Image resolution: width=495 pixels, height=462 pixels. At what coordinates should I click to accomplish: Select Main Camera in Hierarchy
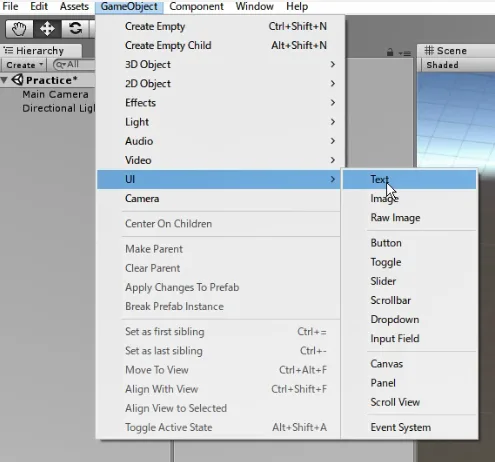[x=55, y=94]
